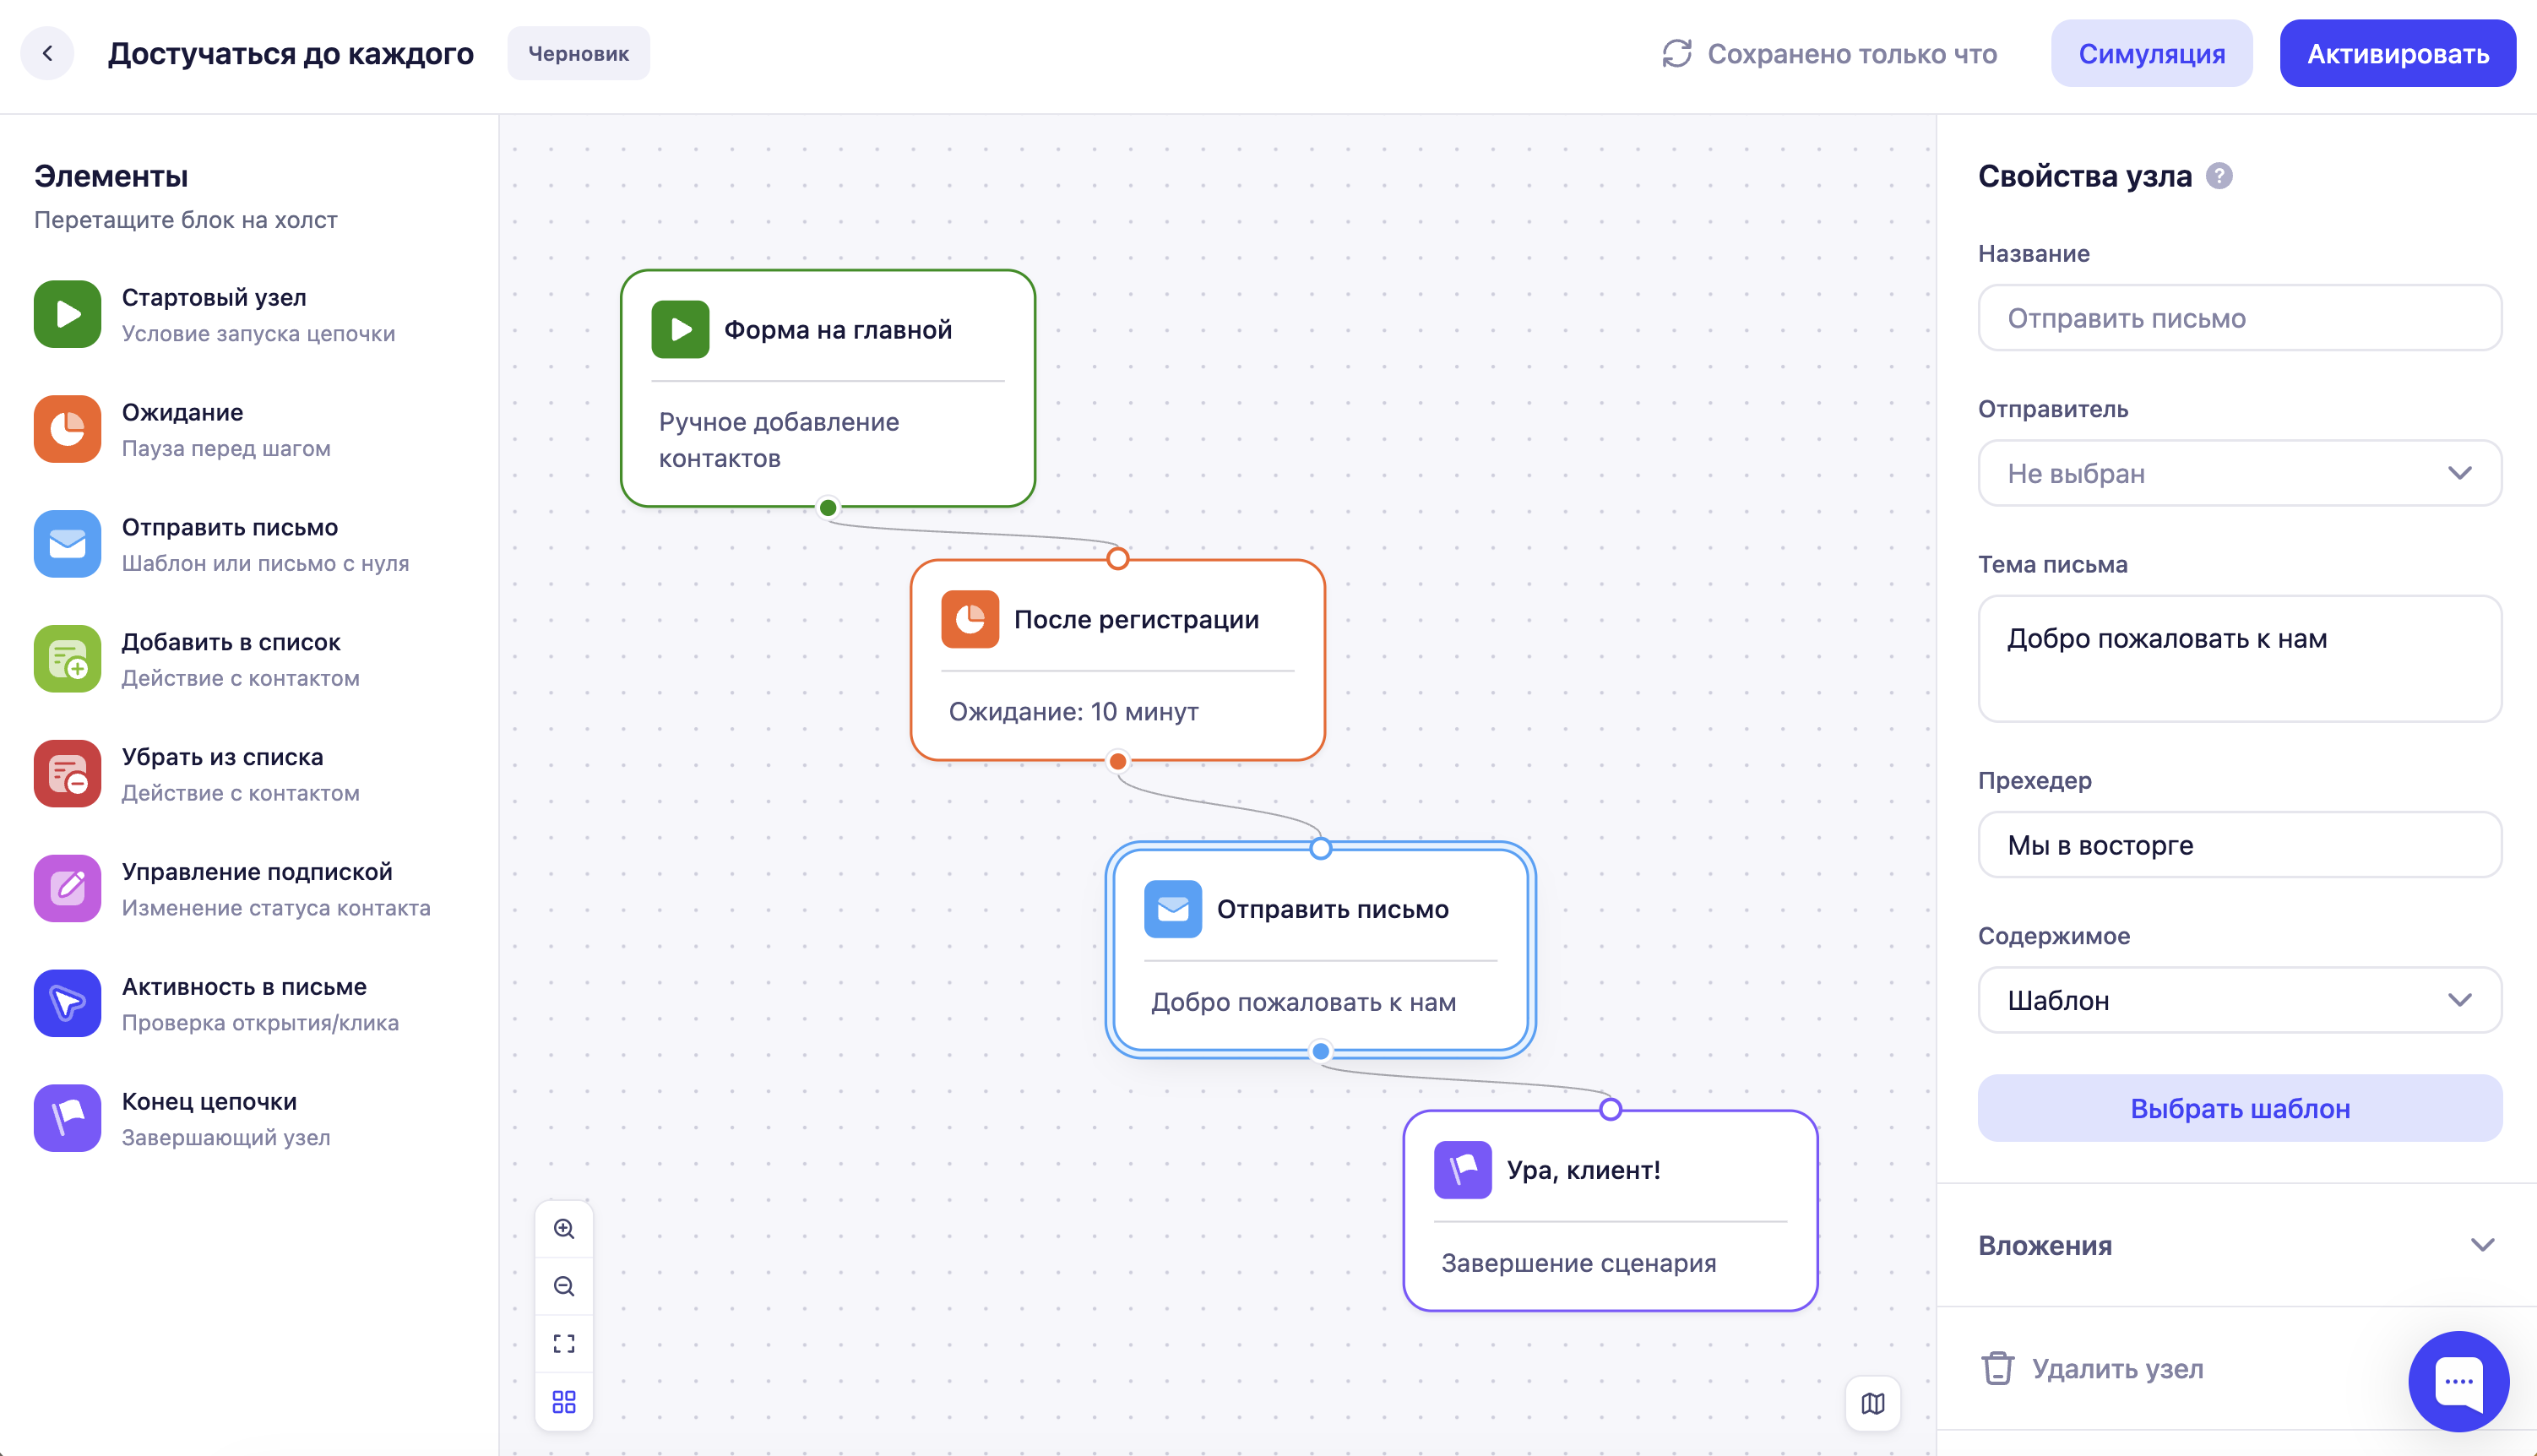This screenshot has width=2537, height=1456.
Task: Click the Симуляция button
Action: click(x=2152, y=54)
